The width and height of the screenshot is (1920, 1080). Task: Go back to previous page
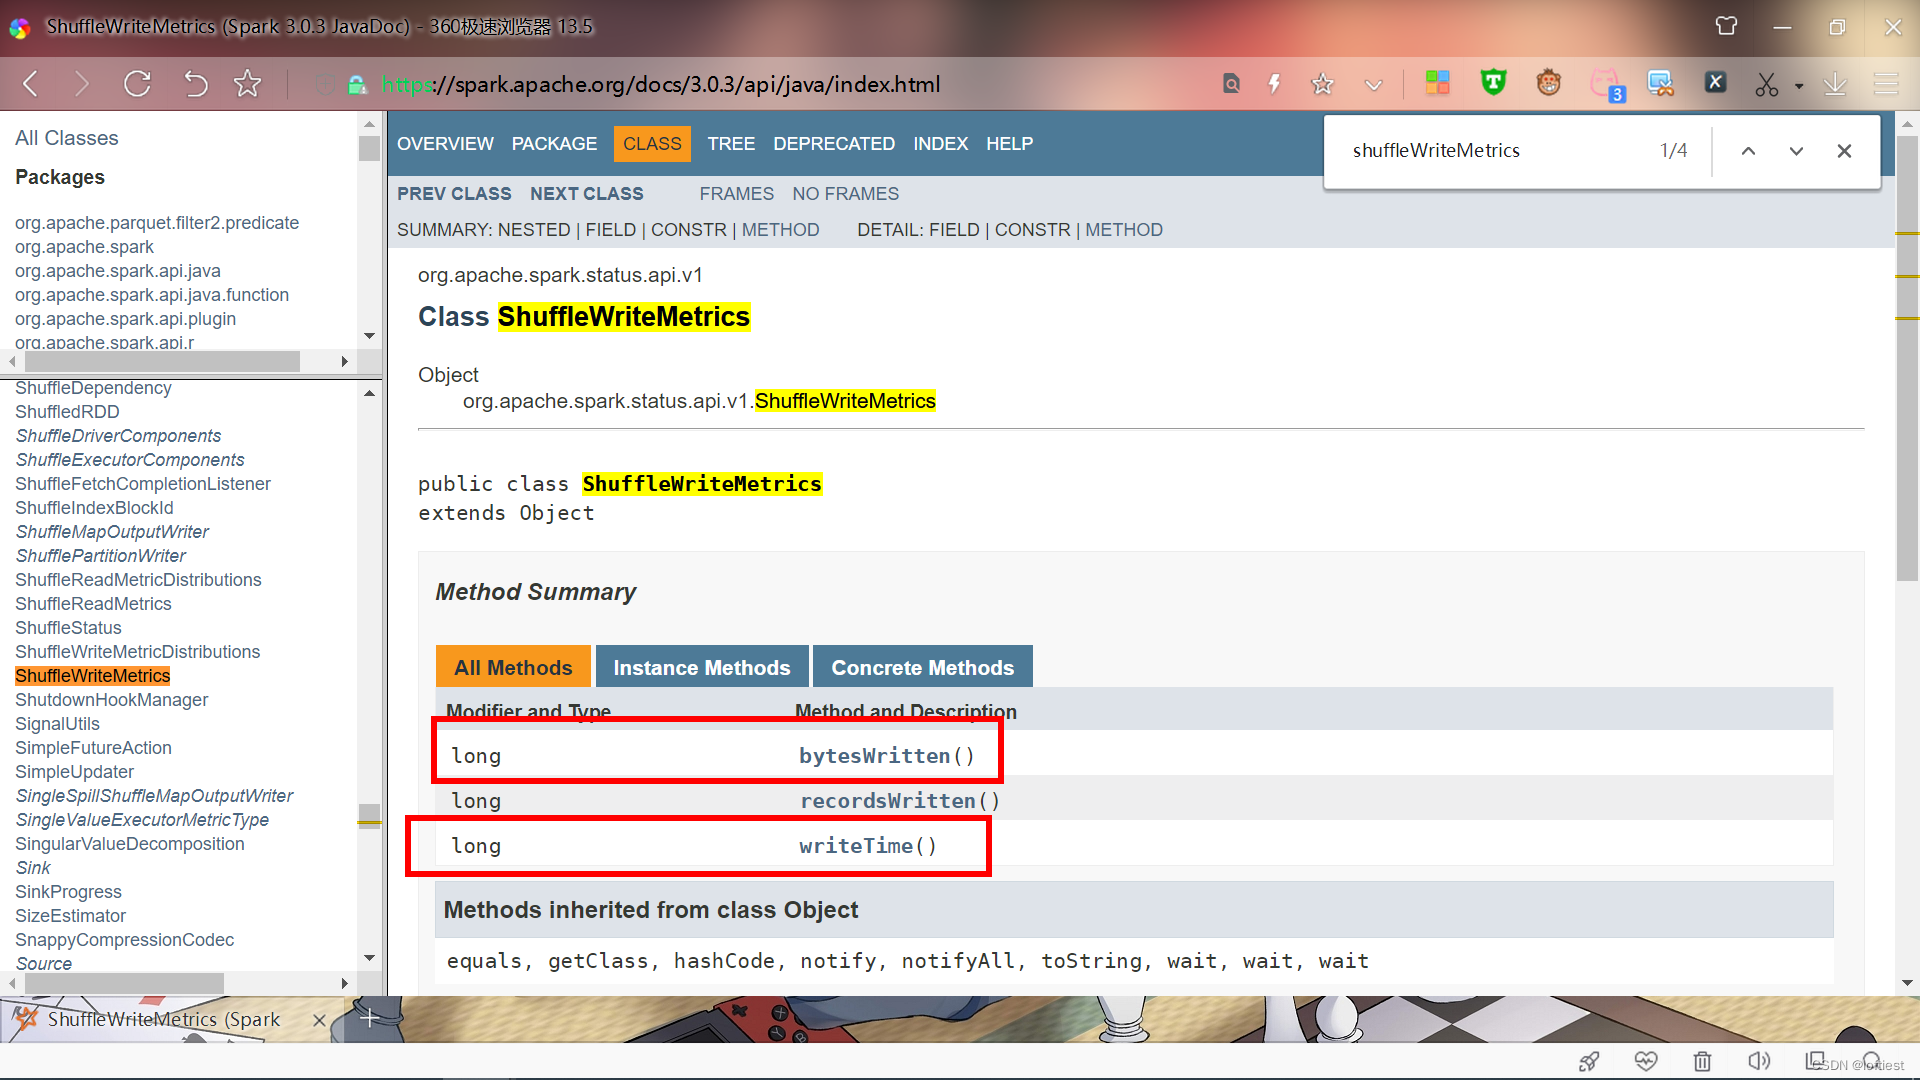point(31,84)
